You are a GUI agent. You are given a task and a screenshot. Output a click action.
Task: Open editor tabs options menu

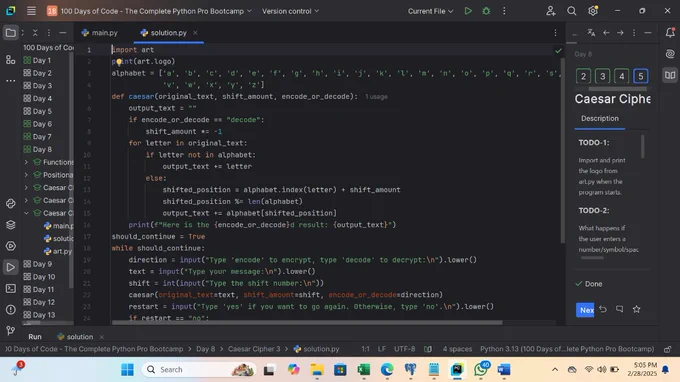click(555, 33)
